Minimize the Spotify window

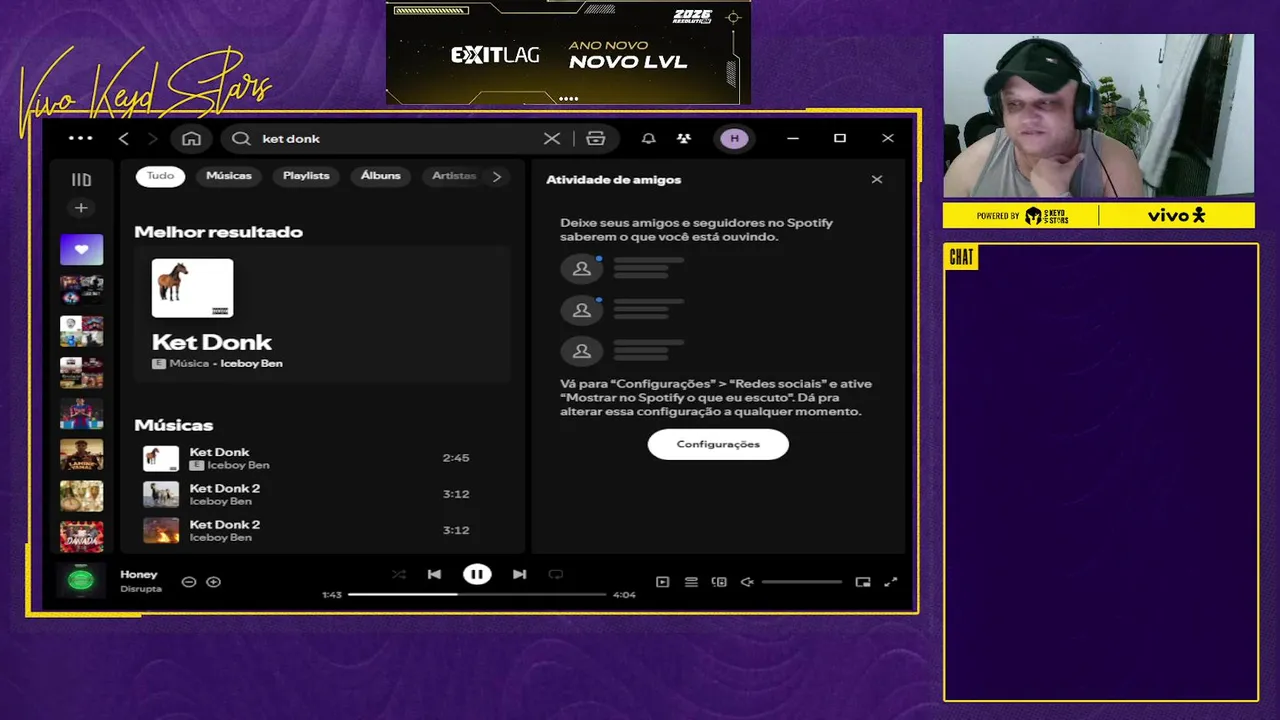793,138
